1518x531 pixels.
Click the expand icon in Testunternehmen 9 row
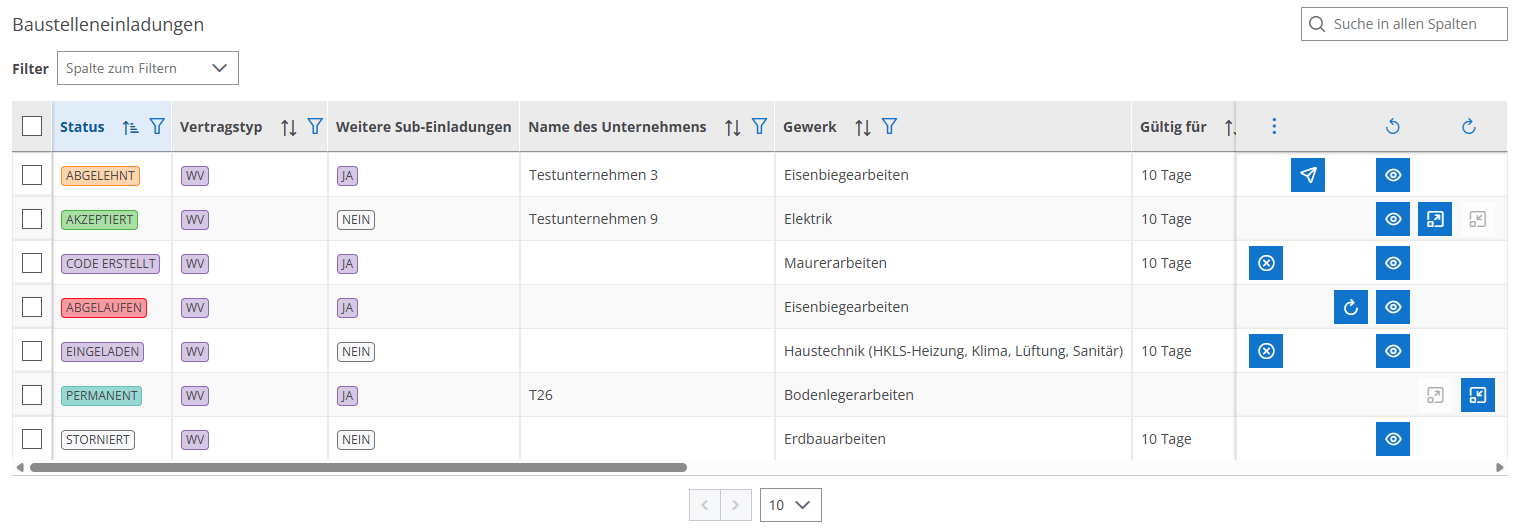pyautogui.click(x=1434, y=219)
